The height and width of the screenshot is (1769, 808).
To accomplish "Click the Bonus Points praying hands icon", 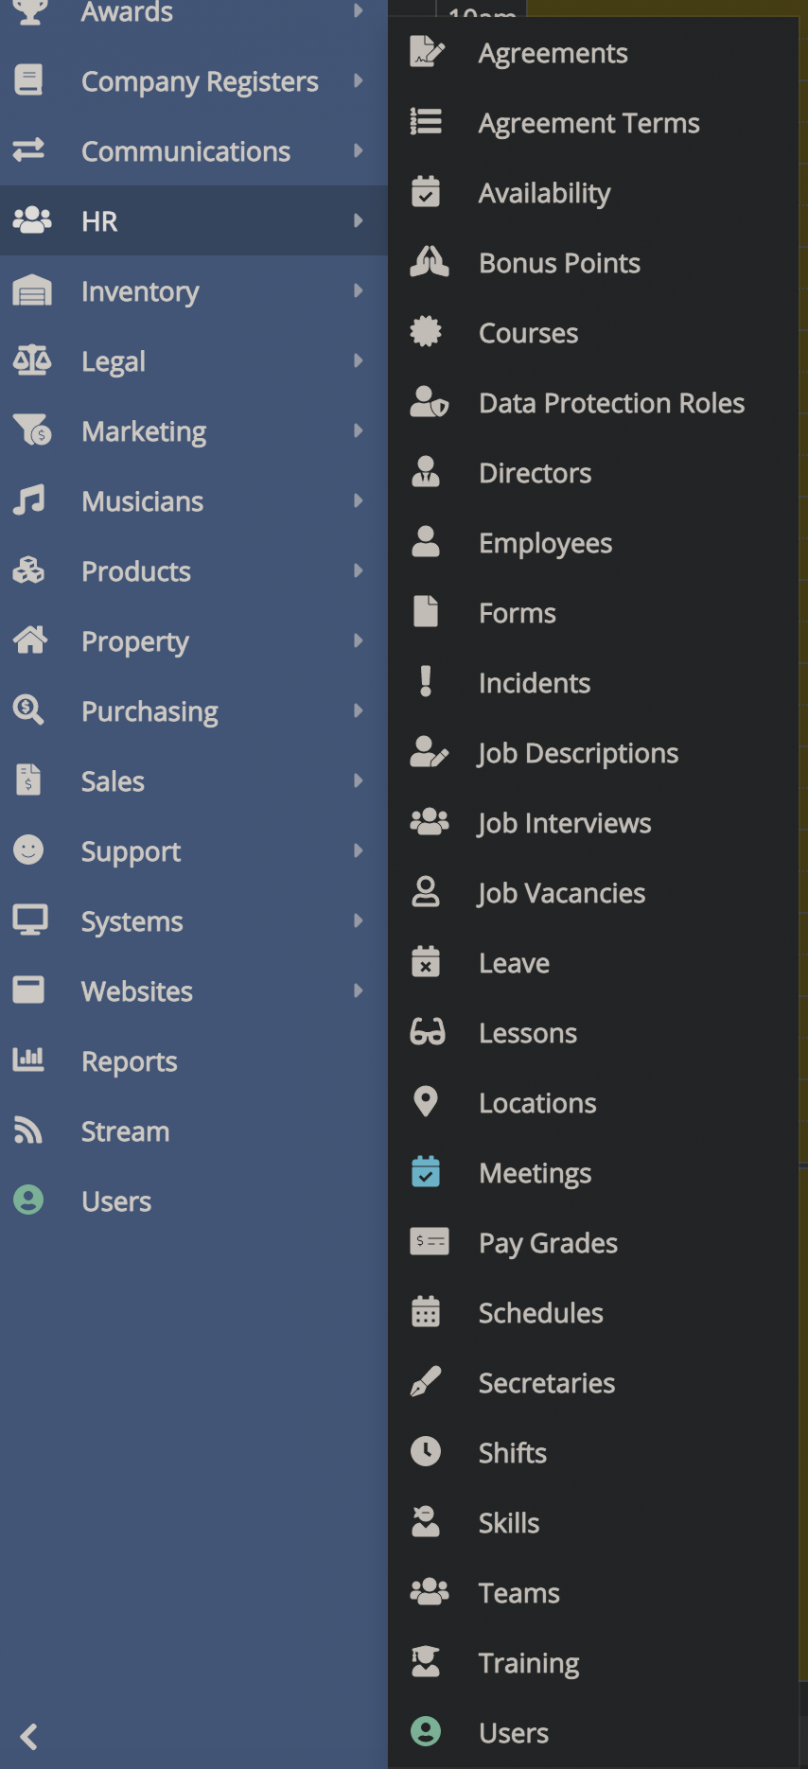I will tap(429, 262).
